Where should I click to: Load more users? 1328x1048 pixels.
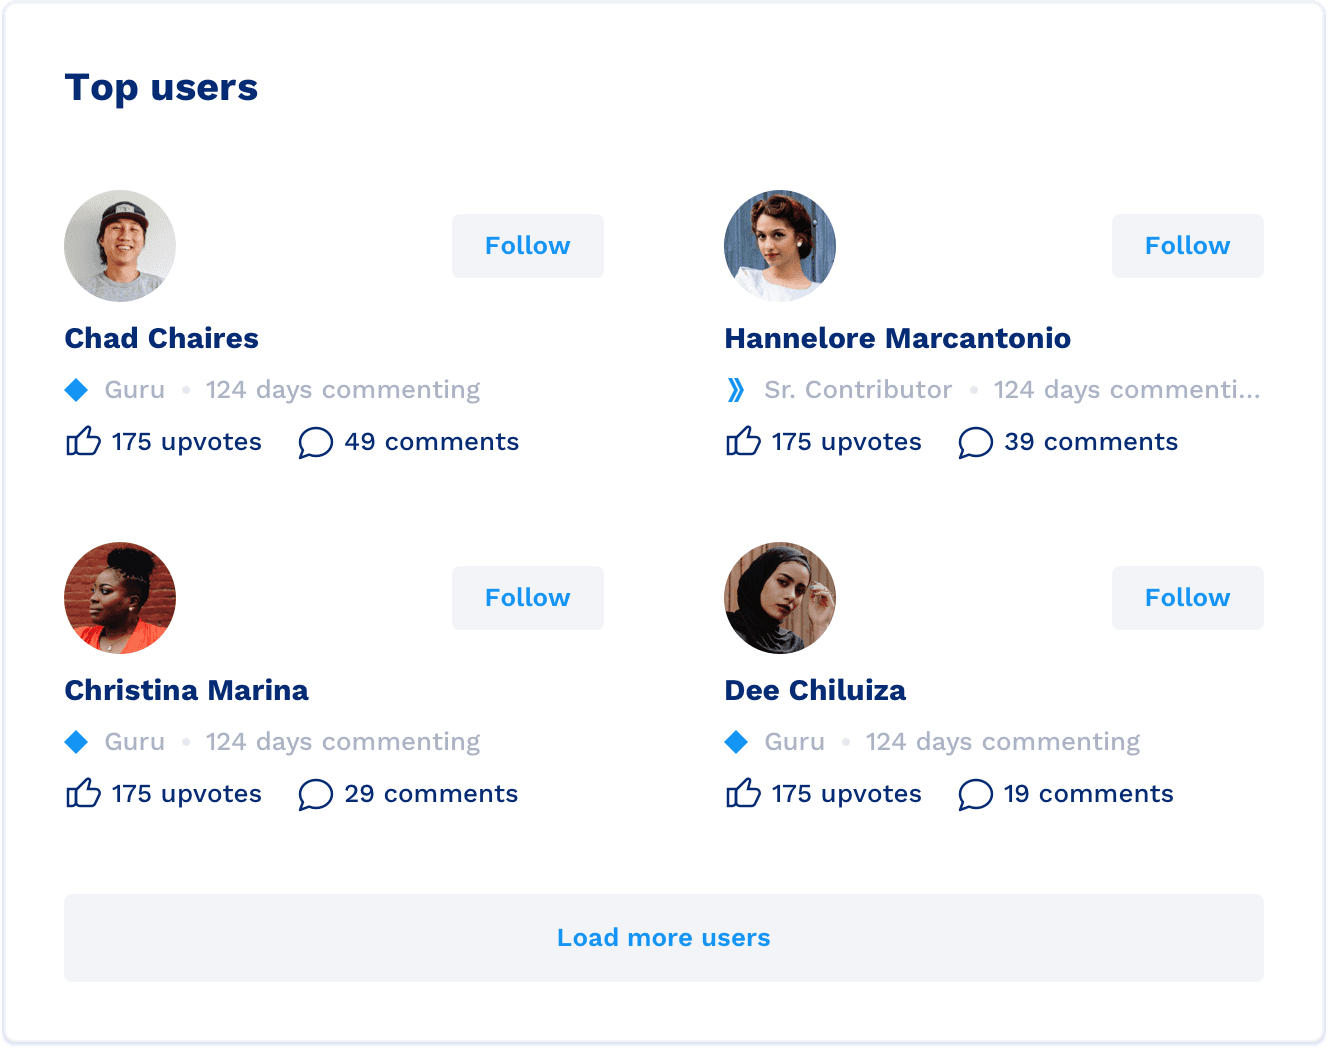click(x=664, y=938)
